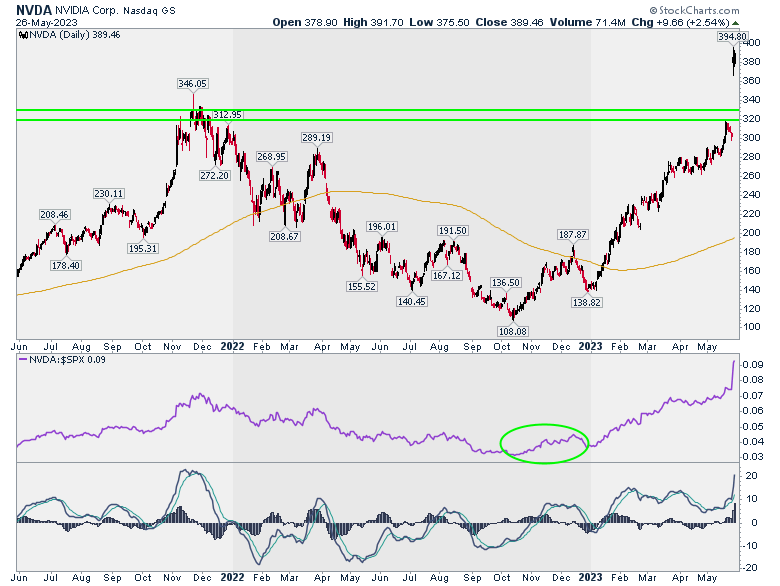Click the 108.08 bottom price label
Screen dimensions: 780x586
tap(513, 331)
